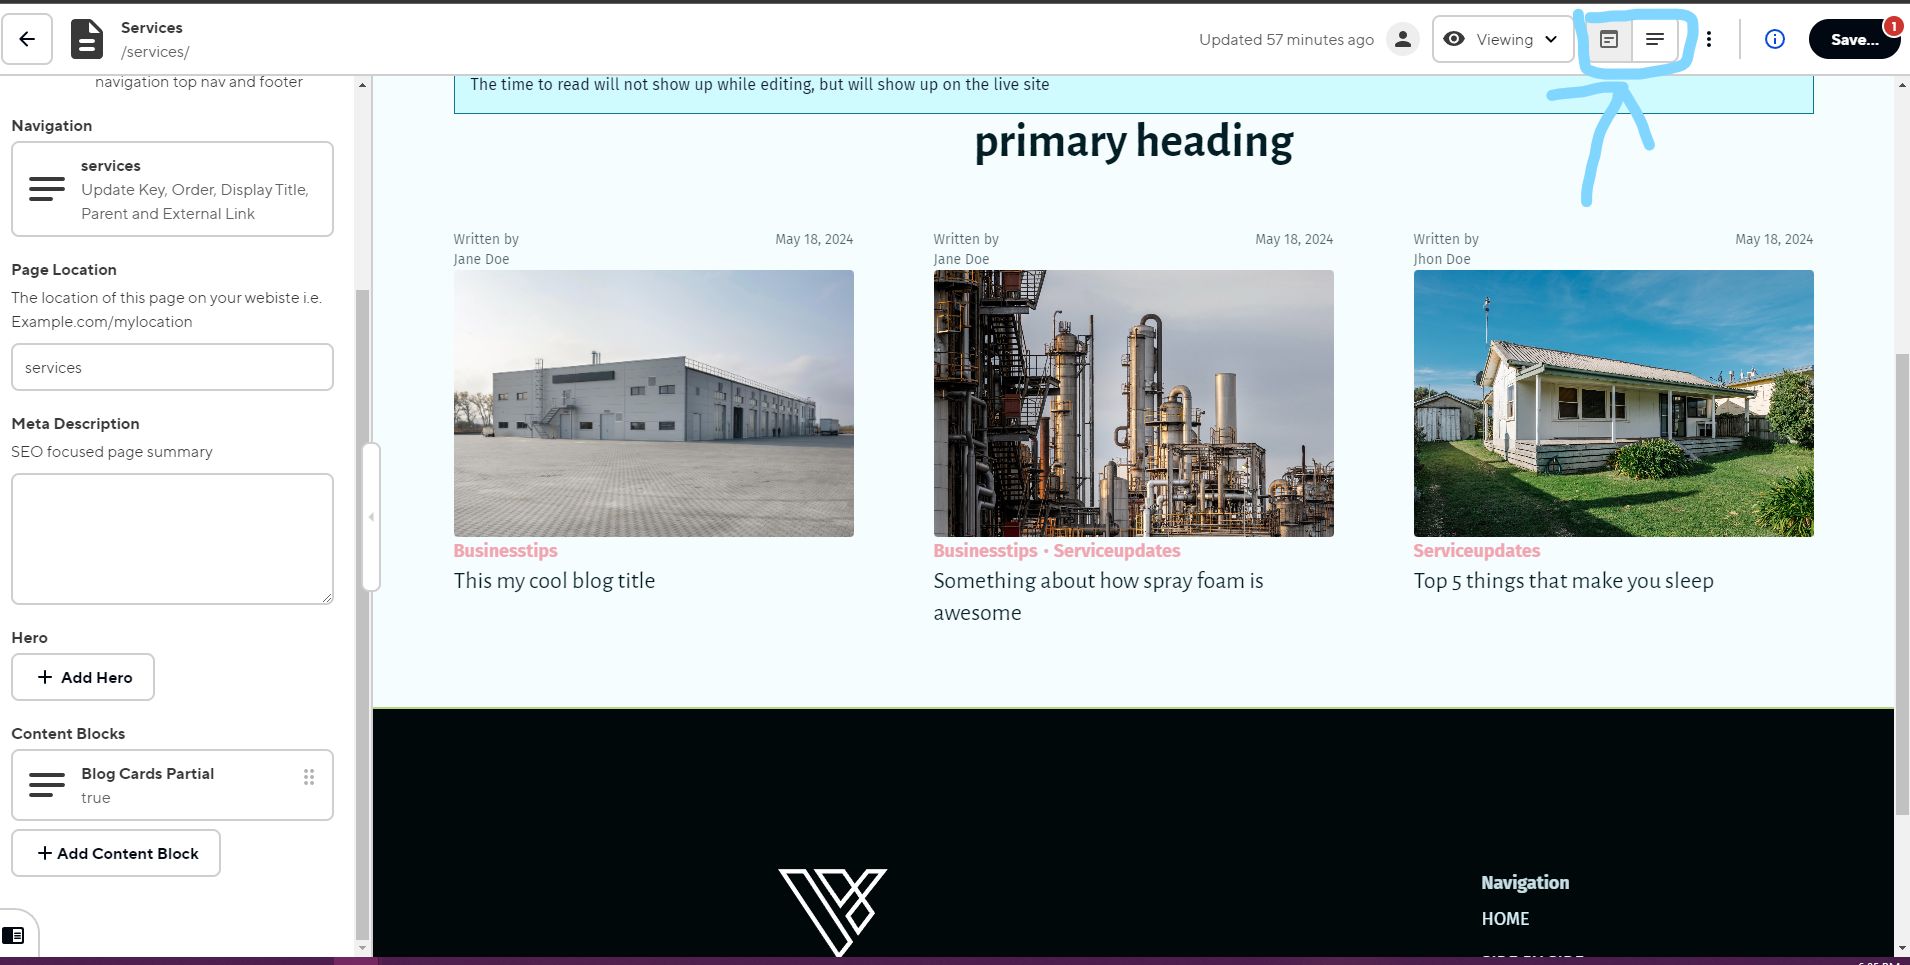Focus the Meta Description text area
Viewport: 1910px width, 965px height.
(x=172, y=539)
